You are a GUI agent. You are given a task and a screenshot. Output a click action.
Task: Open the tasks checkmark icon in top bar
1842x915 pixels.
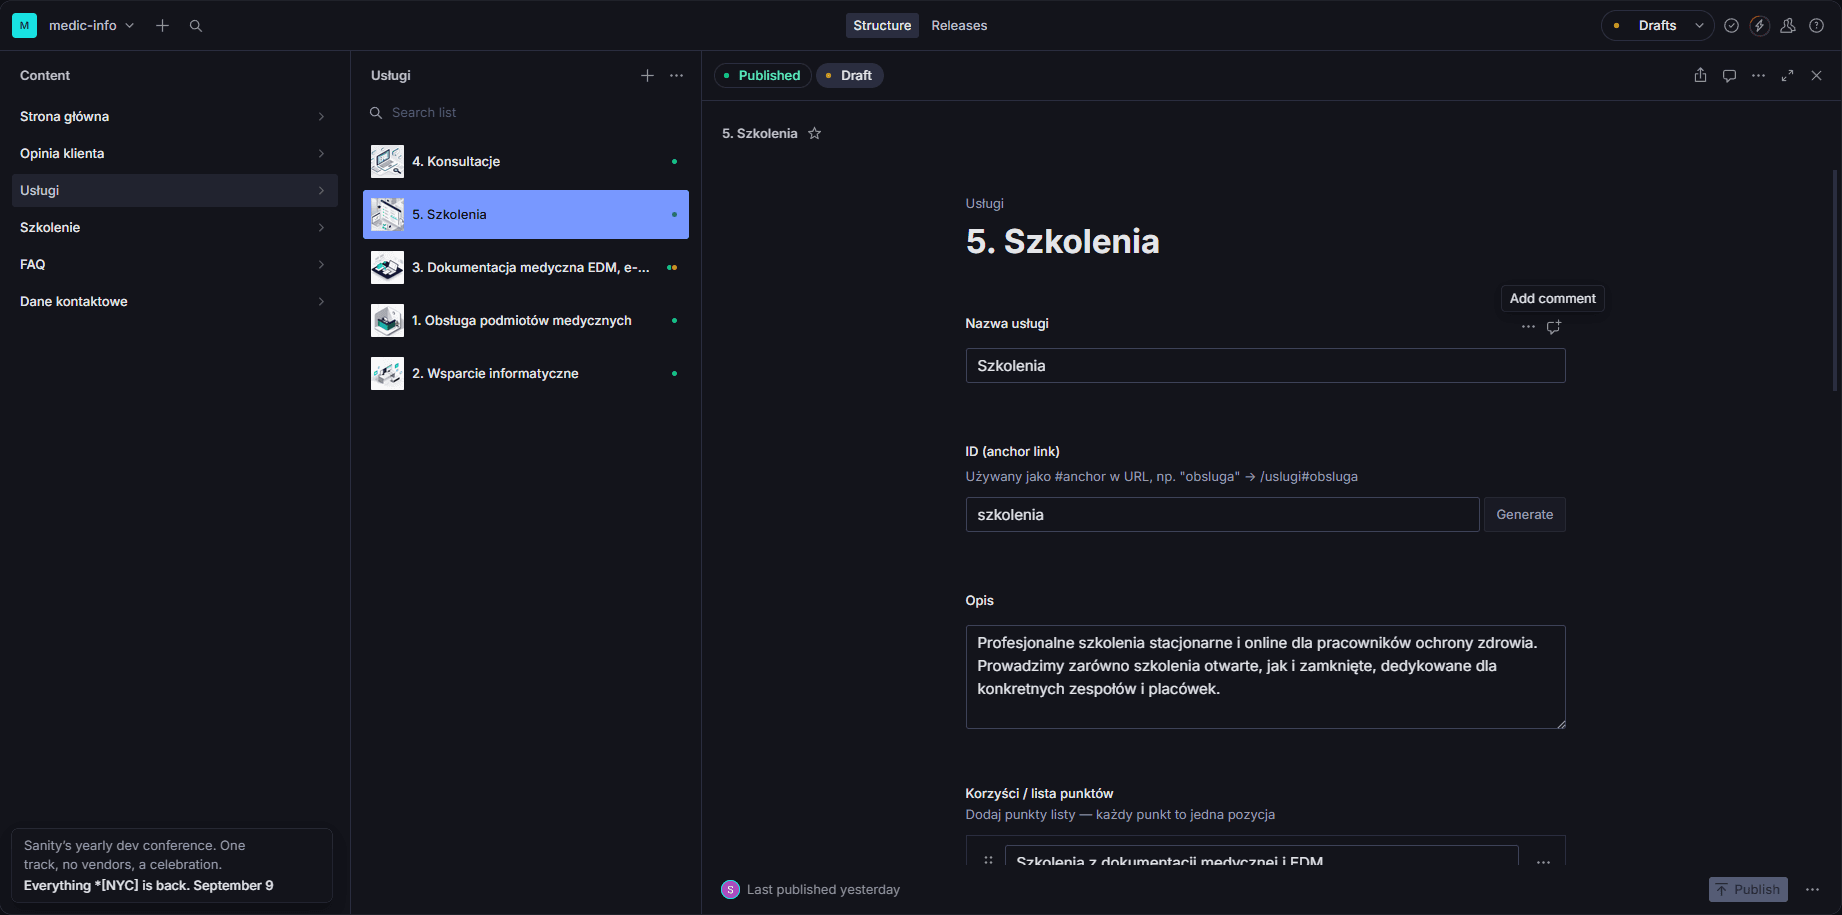pyautogui.click(x=1731, y=25)
